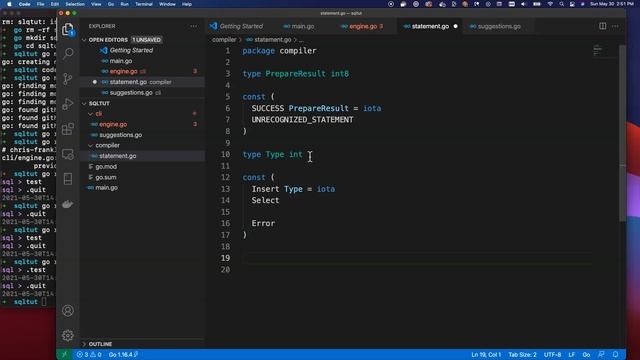Open go.sum file in explorer

tap(142, 177)
